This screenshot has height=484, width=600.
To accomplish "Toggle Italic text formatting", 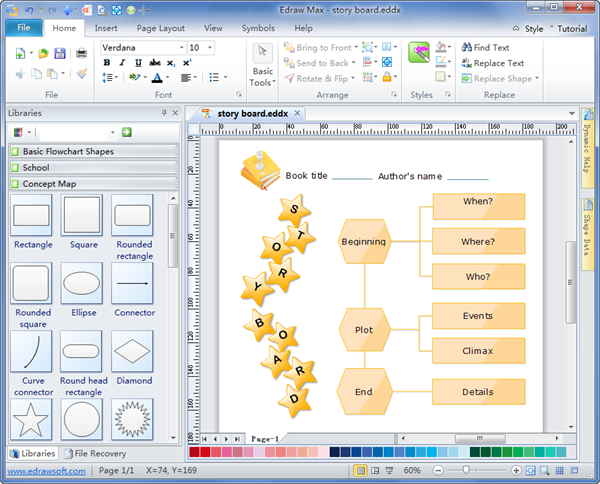I will point(122,62).
